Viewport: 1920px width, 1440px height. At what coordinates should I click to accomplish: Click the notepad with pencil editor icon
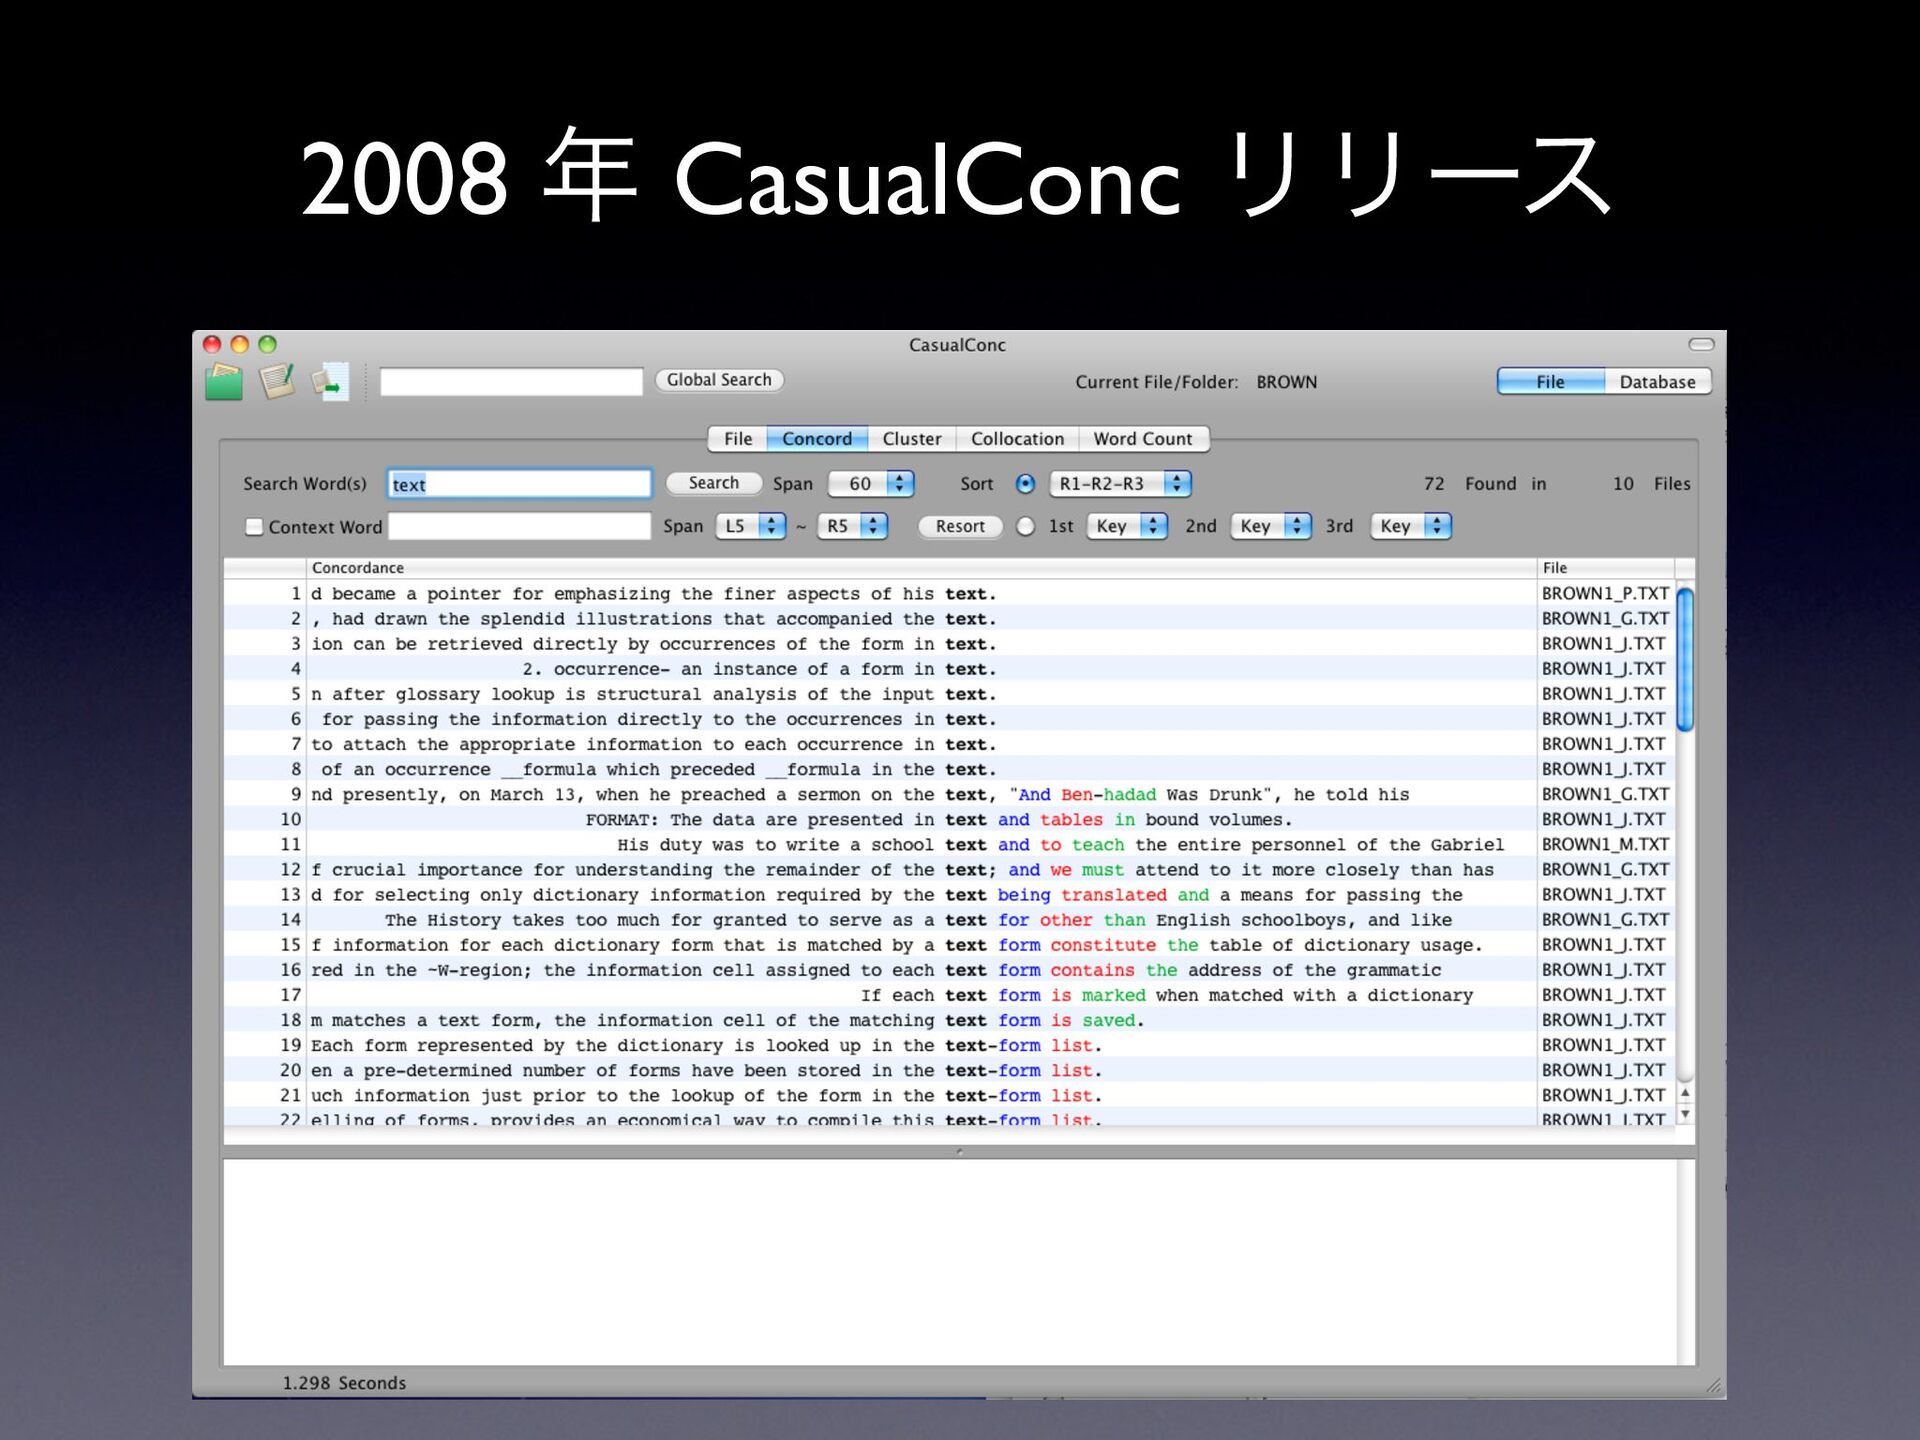pyautogui.click(x=277, y=381)
